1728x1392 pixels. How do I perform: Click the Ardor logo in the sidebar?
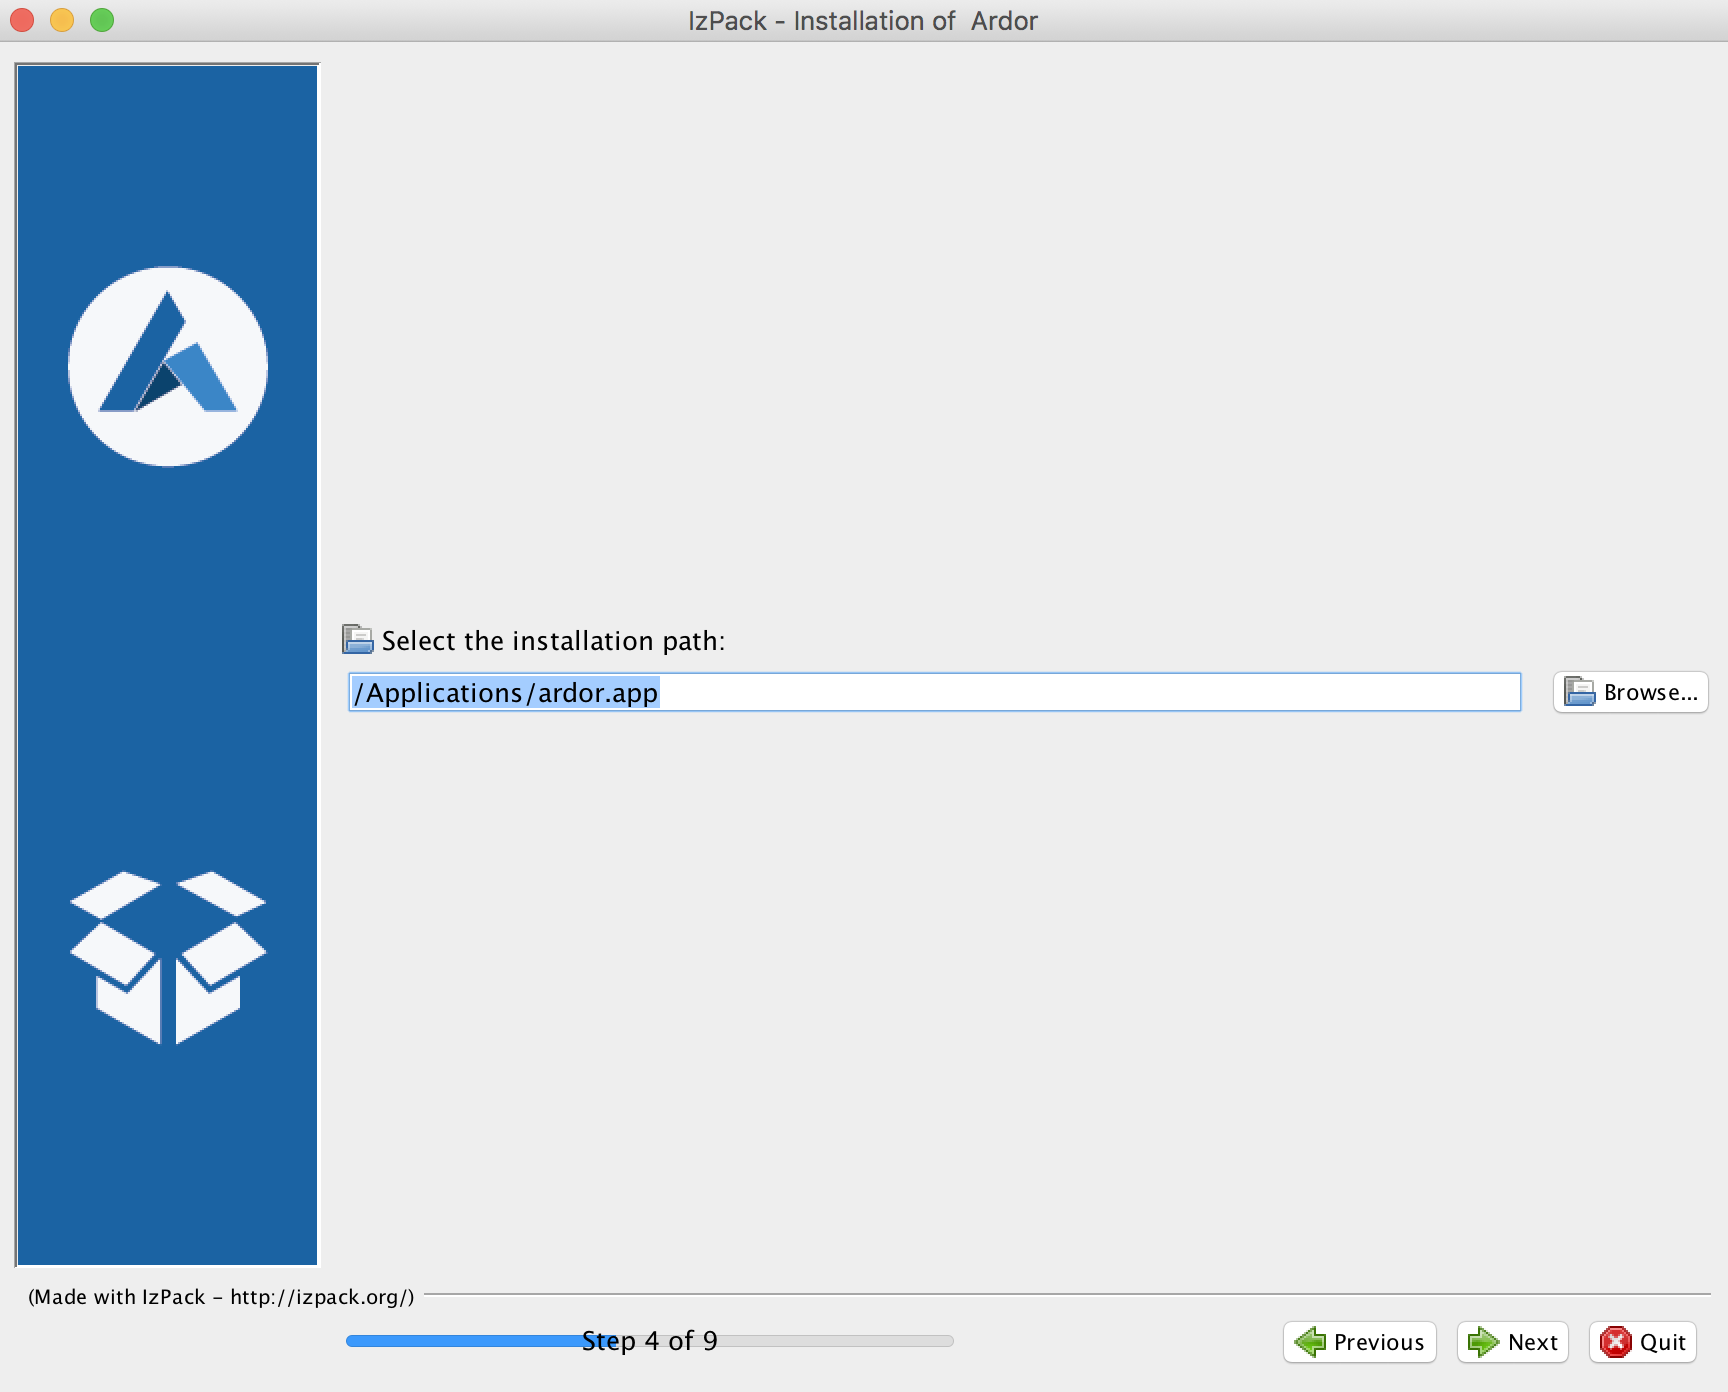click(168, 366)
